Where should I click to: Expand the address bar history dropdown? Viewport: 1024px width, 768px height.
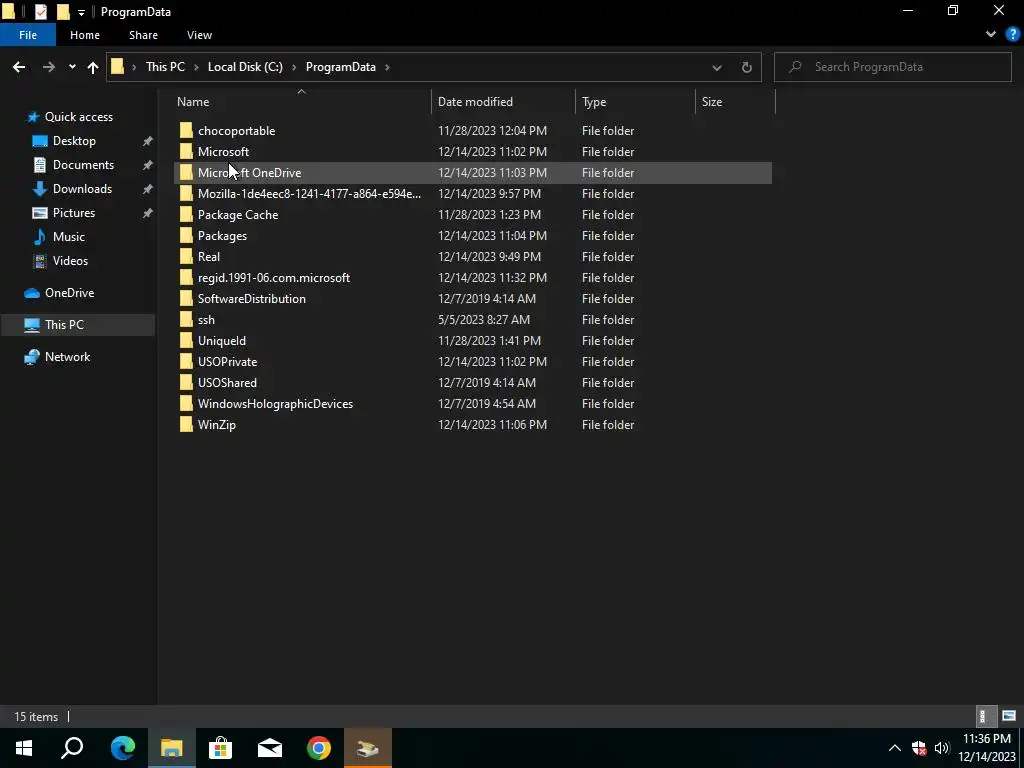pos(716,67)
